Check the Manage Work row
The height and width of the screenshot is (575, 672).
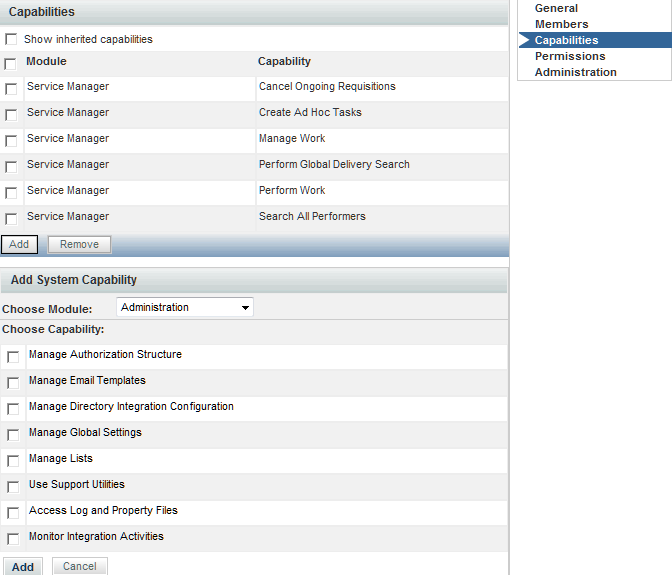click(x=11, y=141)
